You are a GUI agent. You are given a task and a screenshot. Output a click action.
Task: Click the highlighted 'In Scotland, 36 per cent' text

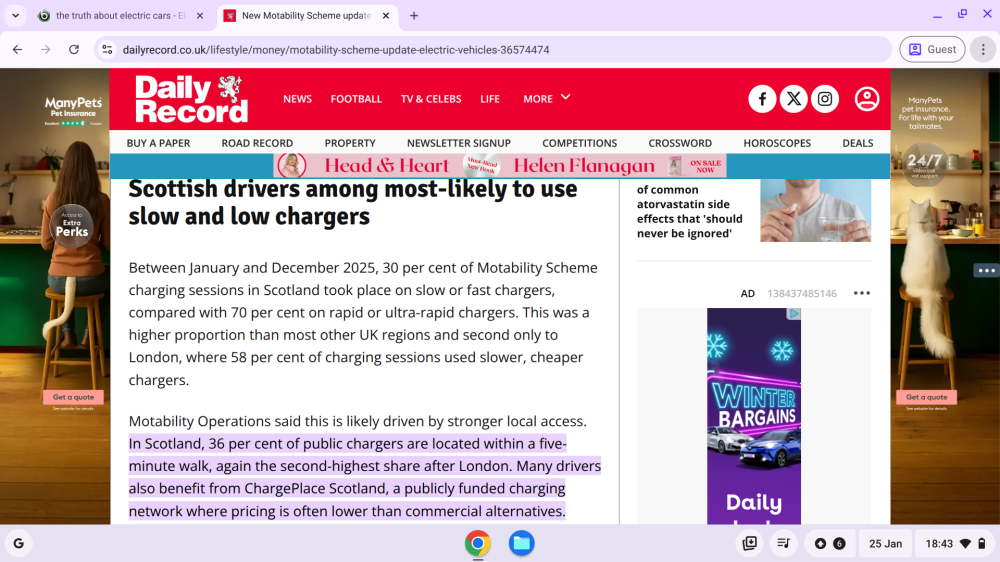pyautogui.click(x=365, y=477)
